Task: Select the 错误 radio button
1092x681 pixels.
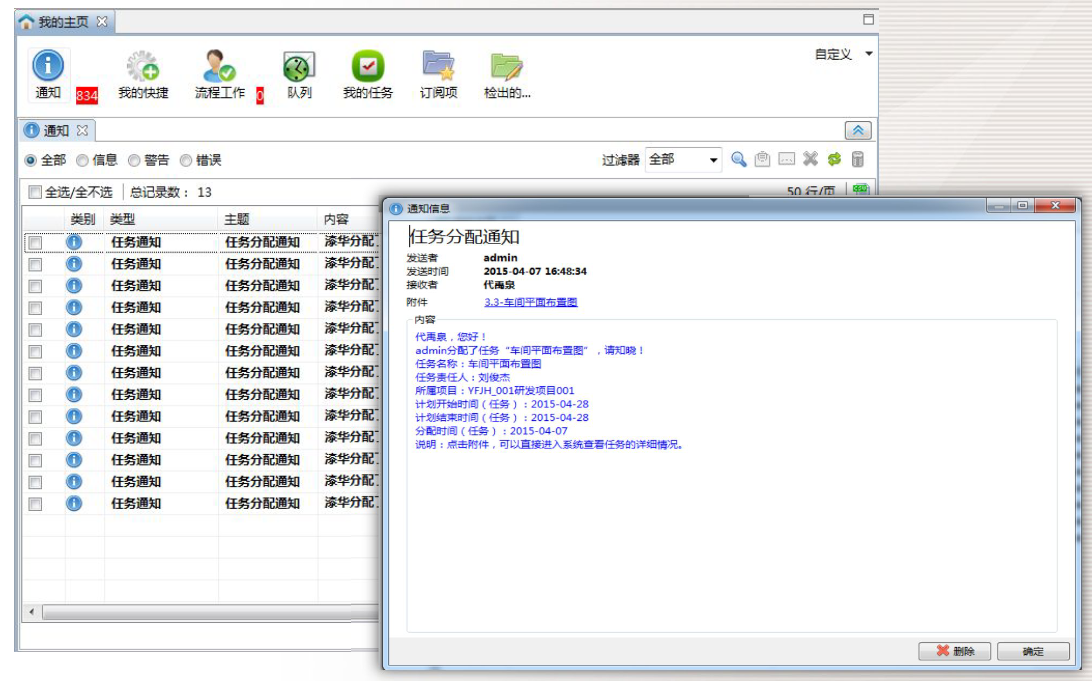Action: [x=186, y=160]
